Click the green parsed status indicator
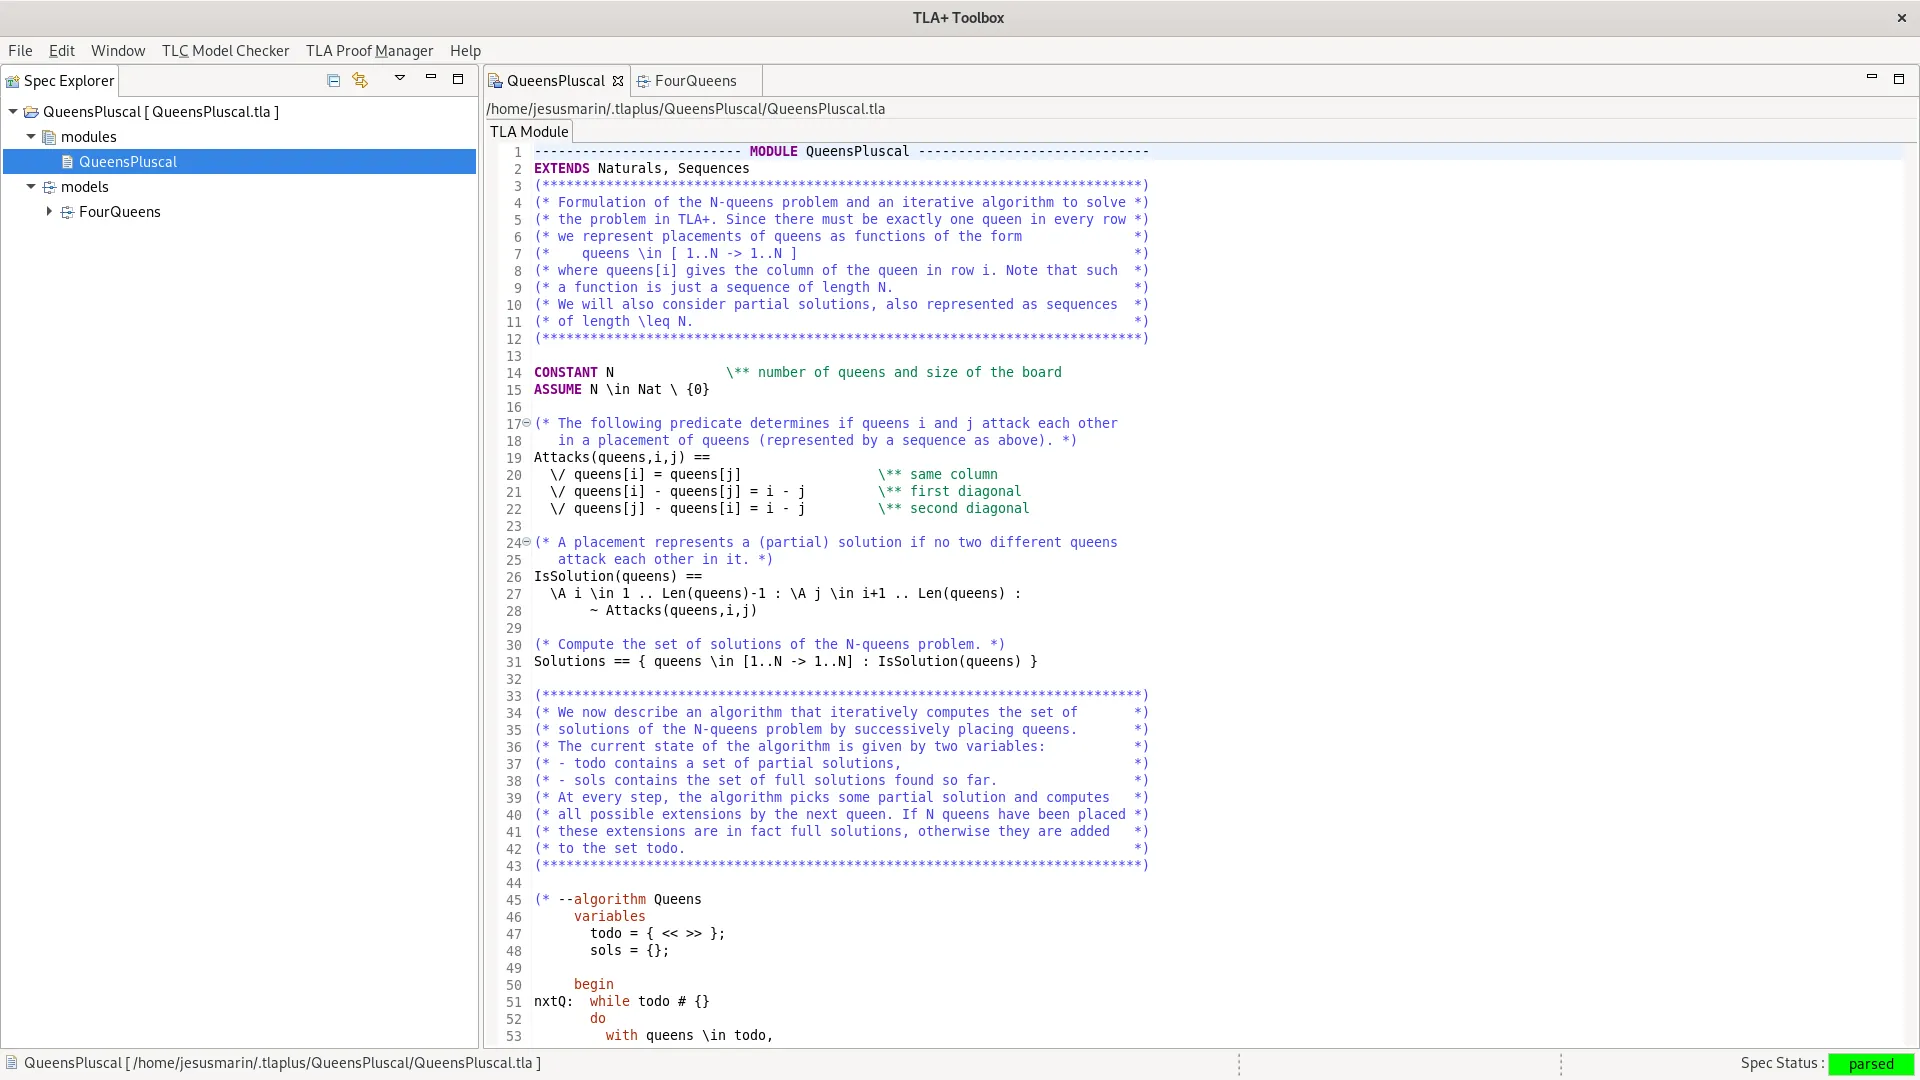The image size is (1920, 1080). (x=1871, y=1064)
